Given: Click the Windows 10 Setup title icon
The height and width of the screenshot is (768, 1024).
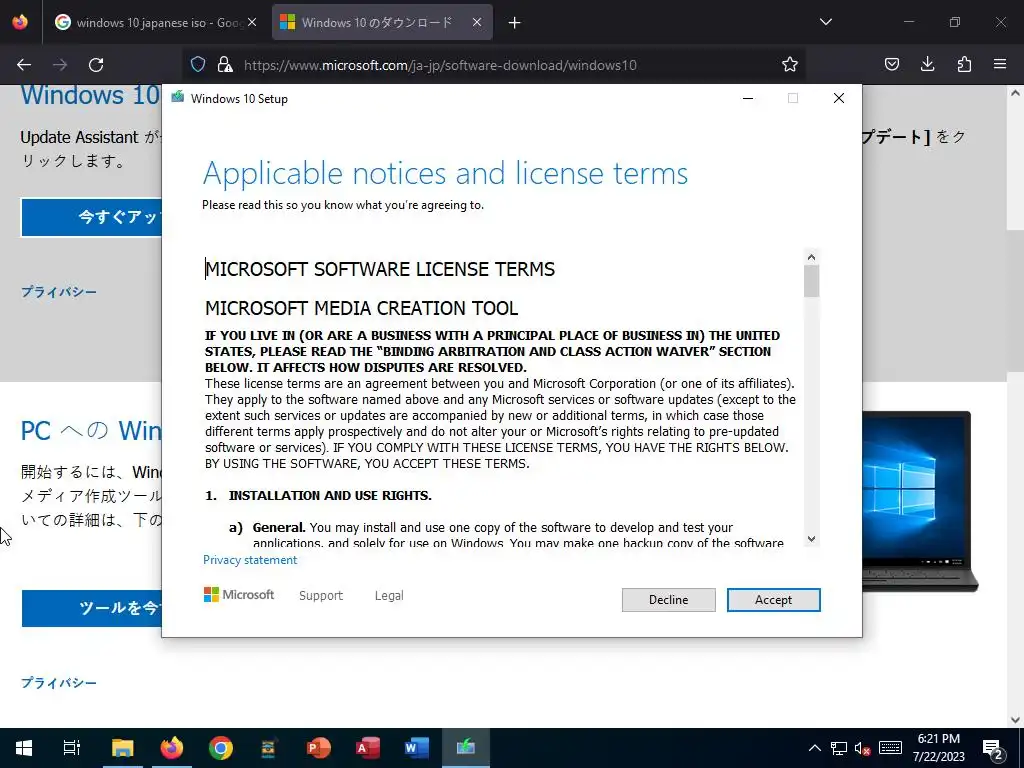Looking at the screenshot, I should pos(177,98).
